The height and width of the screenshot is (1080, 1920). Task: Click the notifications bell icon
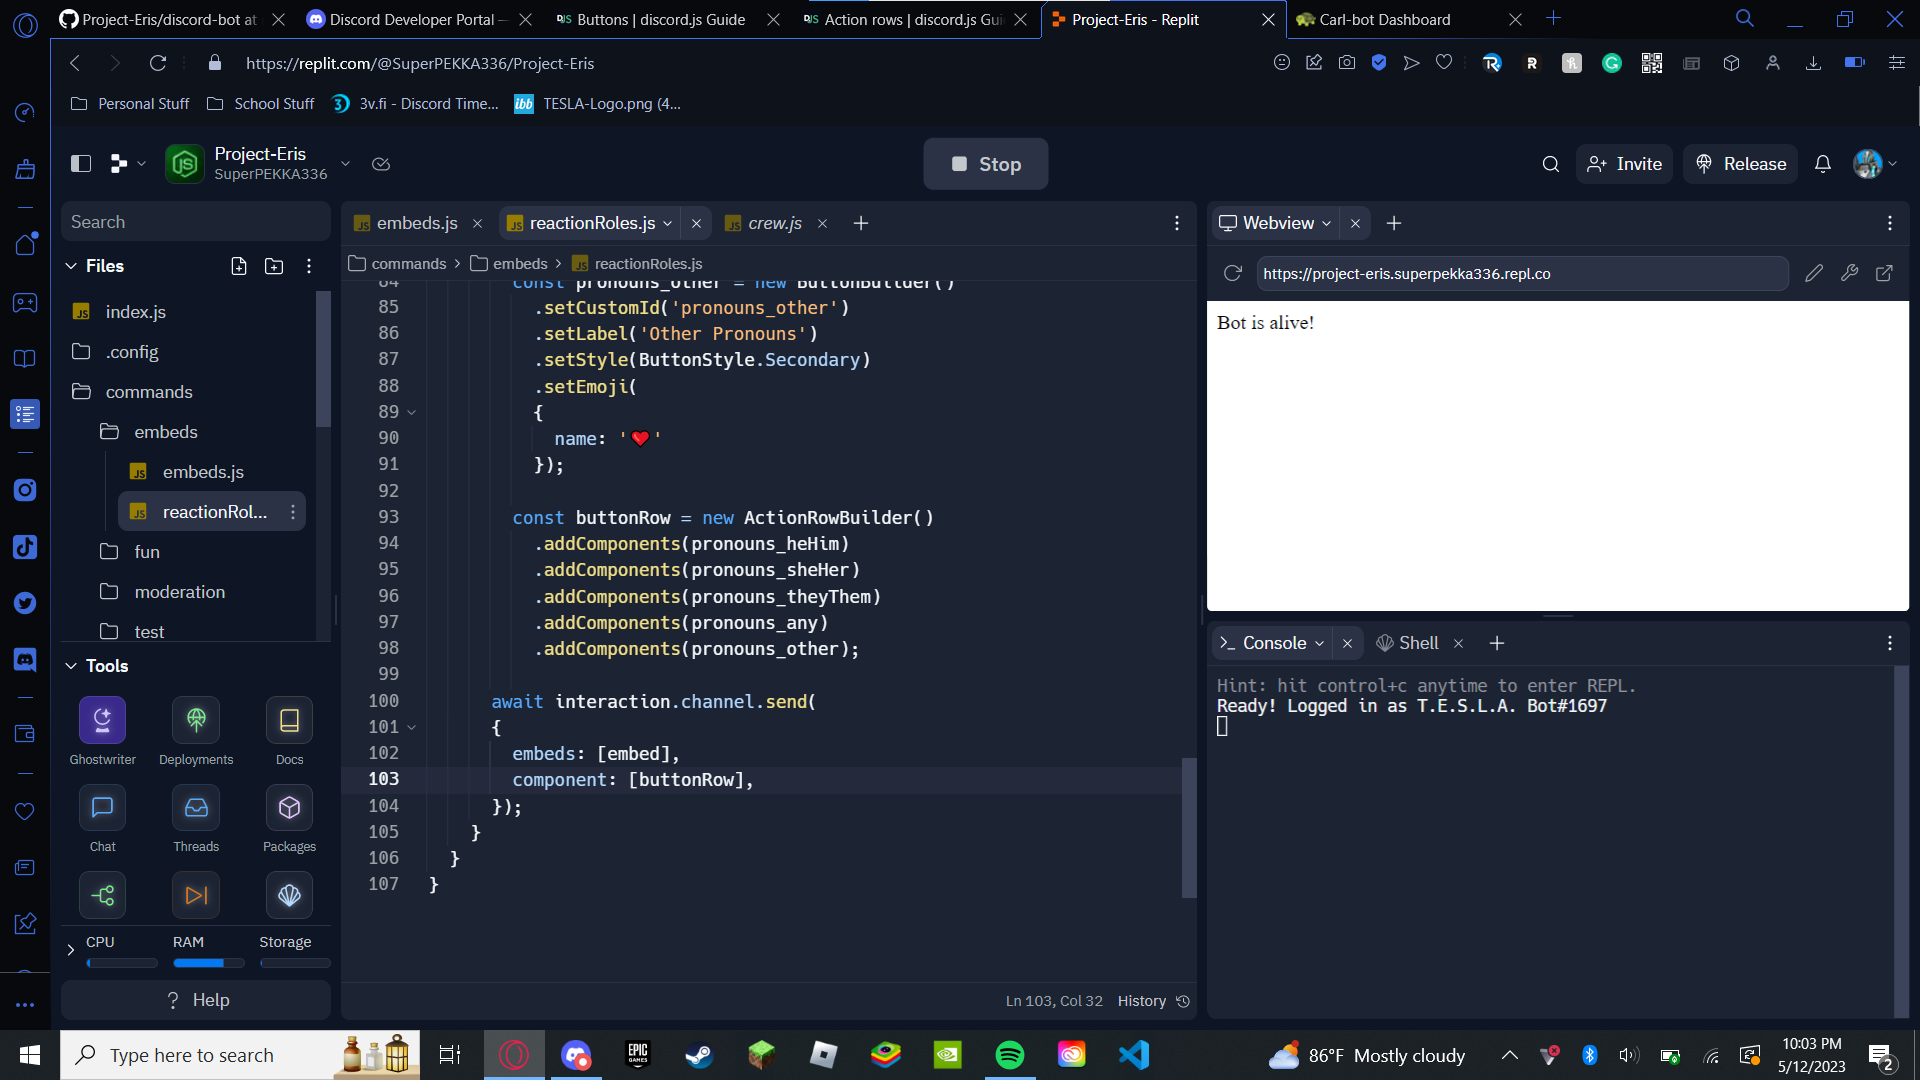[1823, 164]
